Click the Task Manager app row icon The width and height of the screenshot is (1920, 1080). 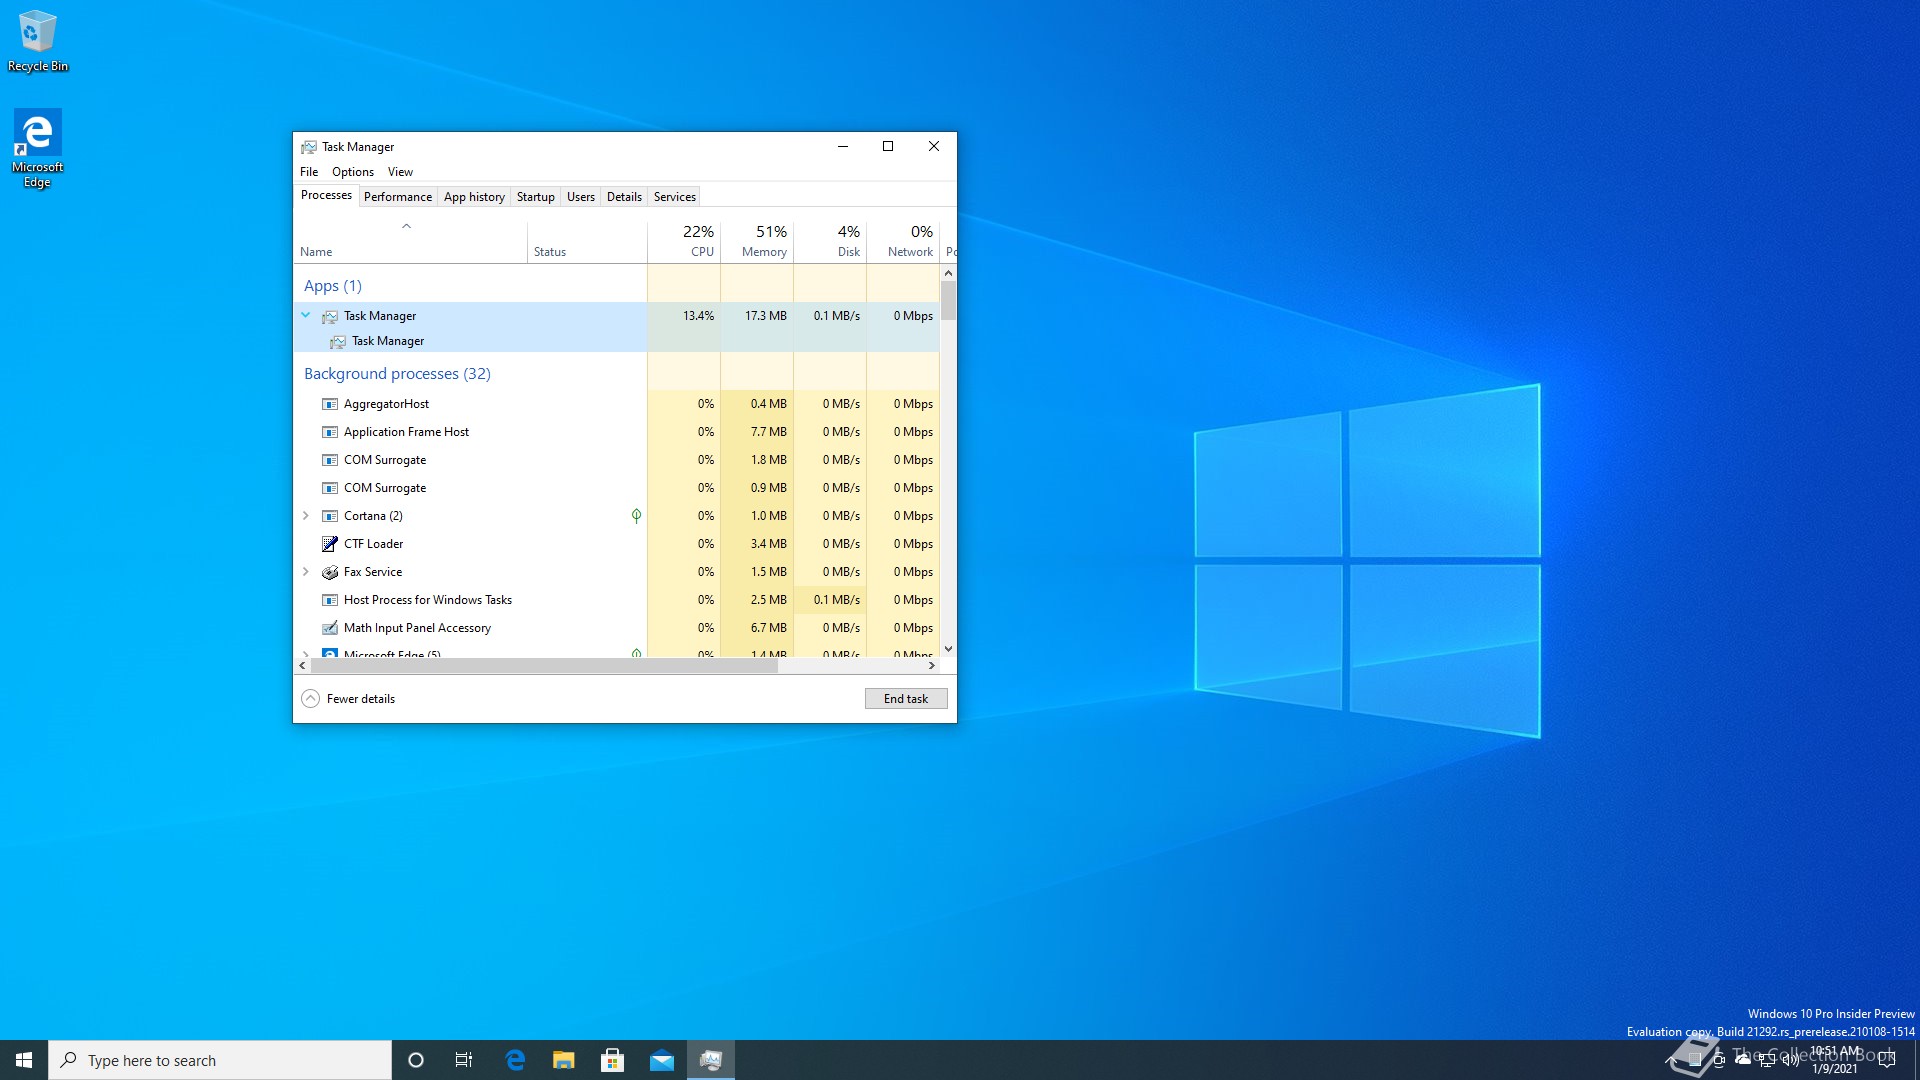click(x=330, y=316)
